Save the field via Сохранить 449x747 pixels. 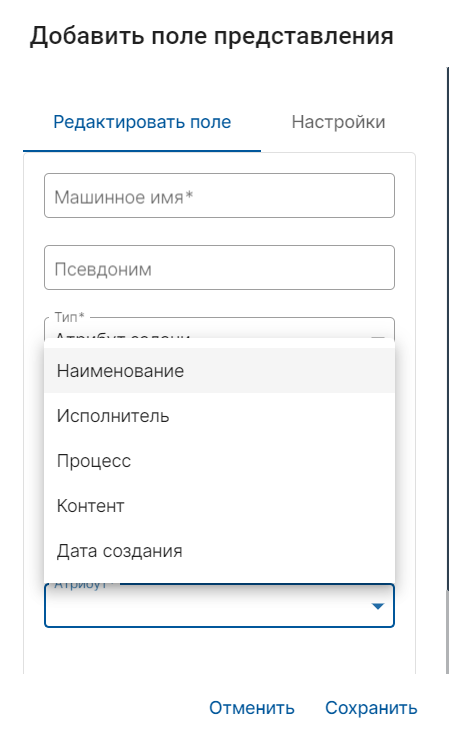click(x=371, y=708)
